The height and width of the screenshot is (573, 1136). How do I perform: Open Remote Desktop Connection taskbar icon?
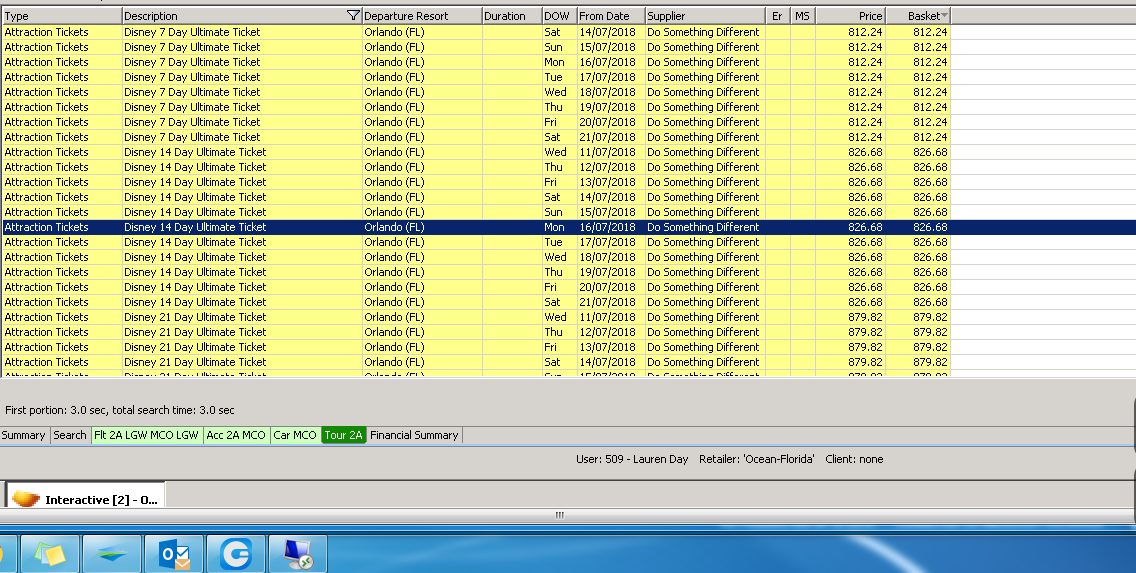298,554
